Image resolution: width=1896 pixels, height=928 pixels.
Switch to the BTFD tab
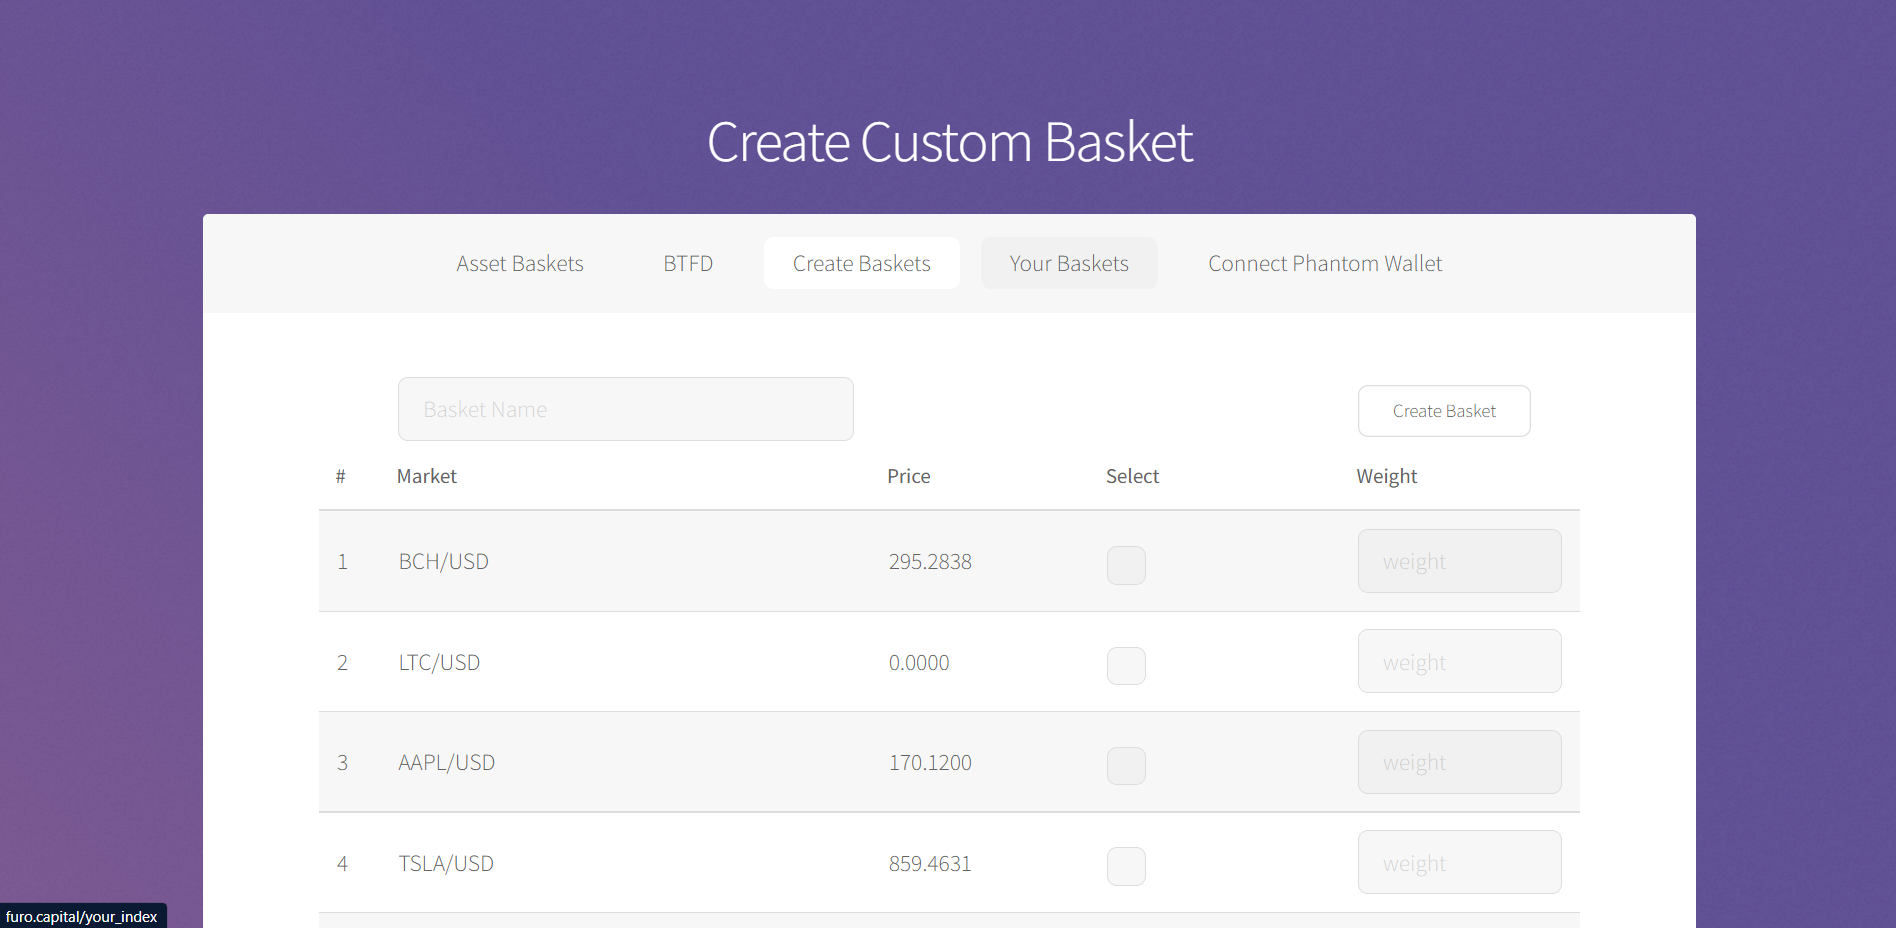(x=688, y=263)
